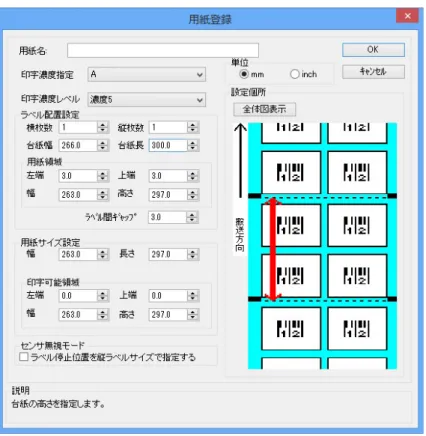
Task: Enable ラベル停止位置を縦ラベルサイズで指定する checkbox
Action: click(x=24, y=357)
